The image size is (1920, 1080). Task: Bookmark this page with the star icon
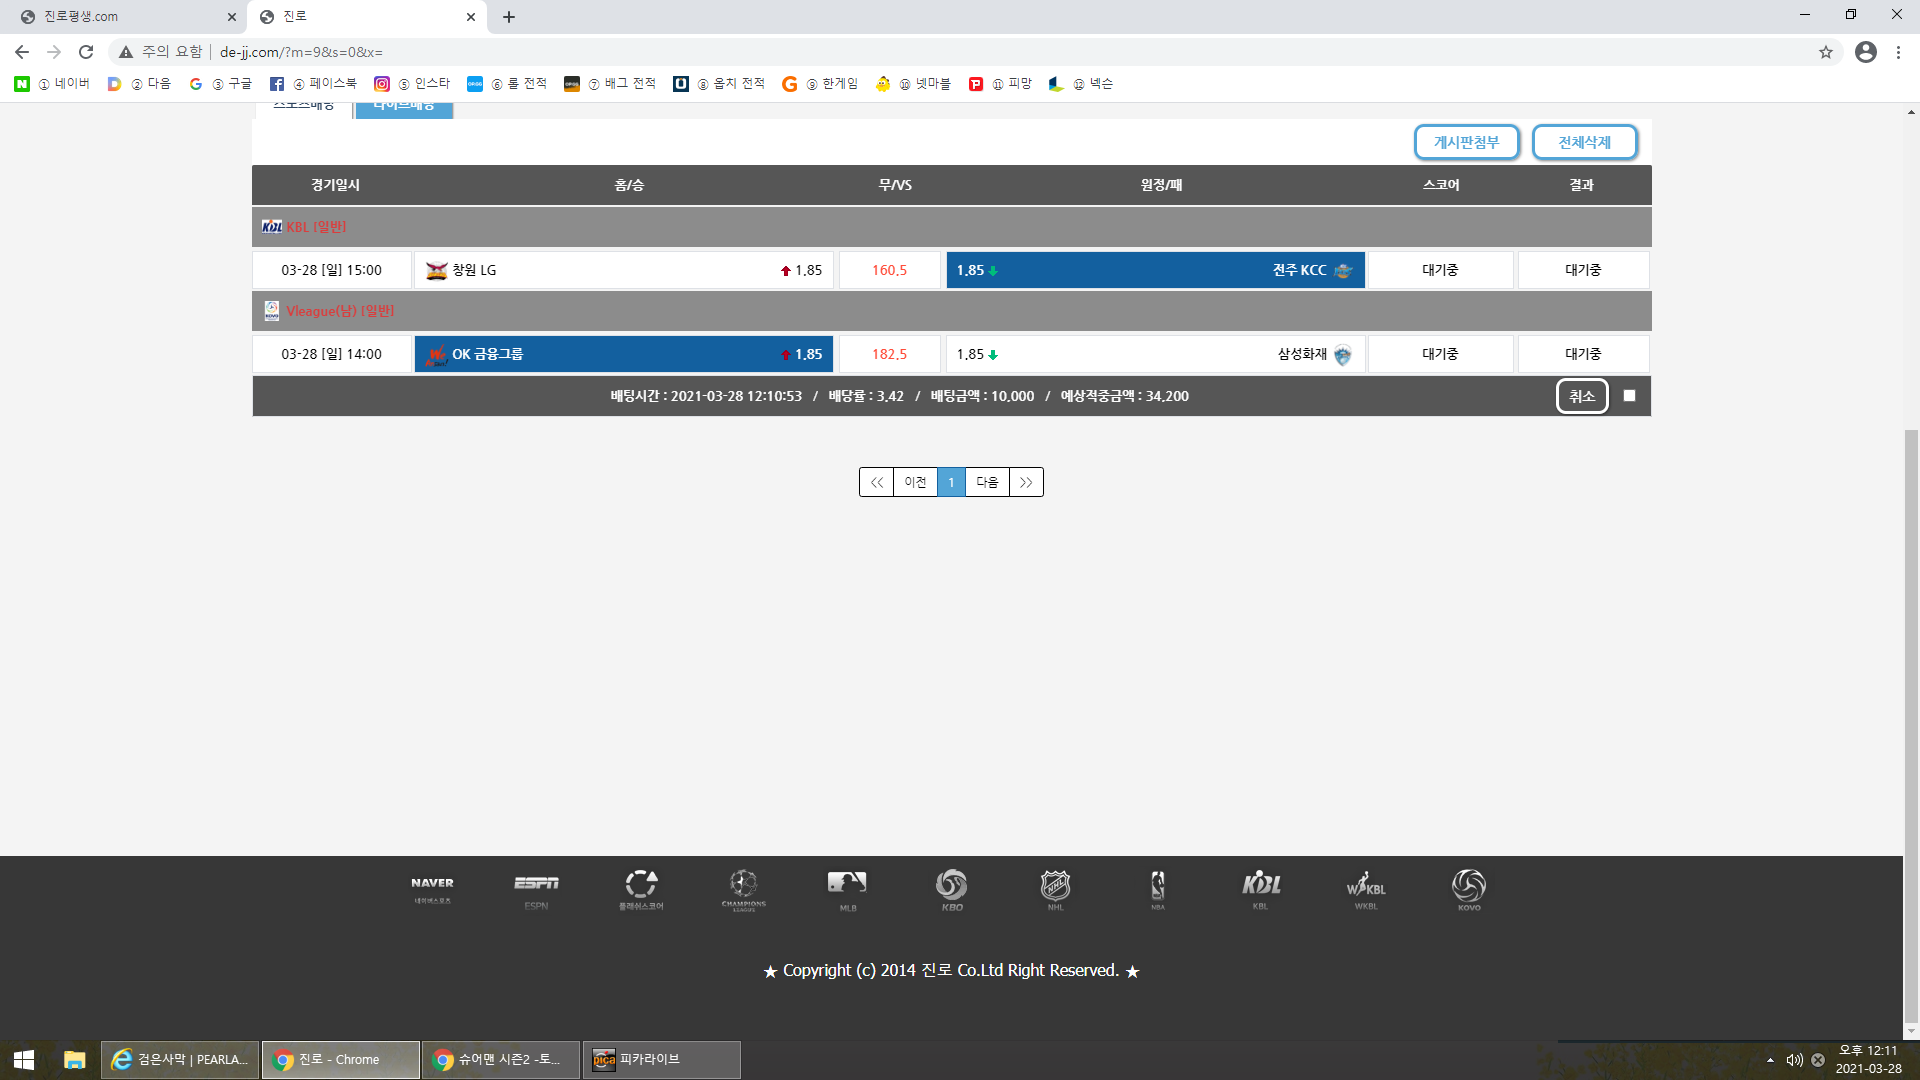[x=1826, y=52]
